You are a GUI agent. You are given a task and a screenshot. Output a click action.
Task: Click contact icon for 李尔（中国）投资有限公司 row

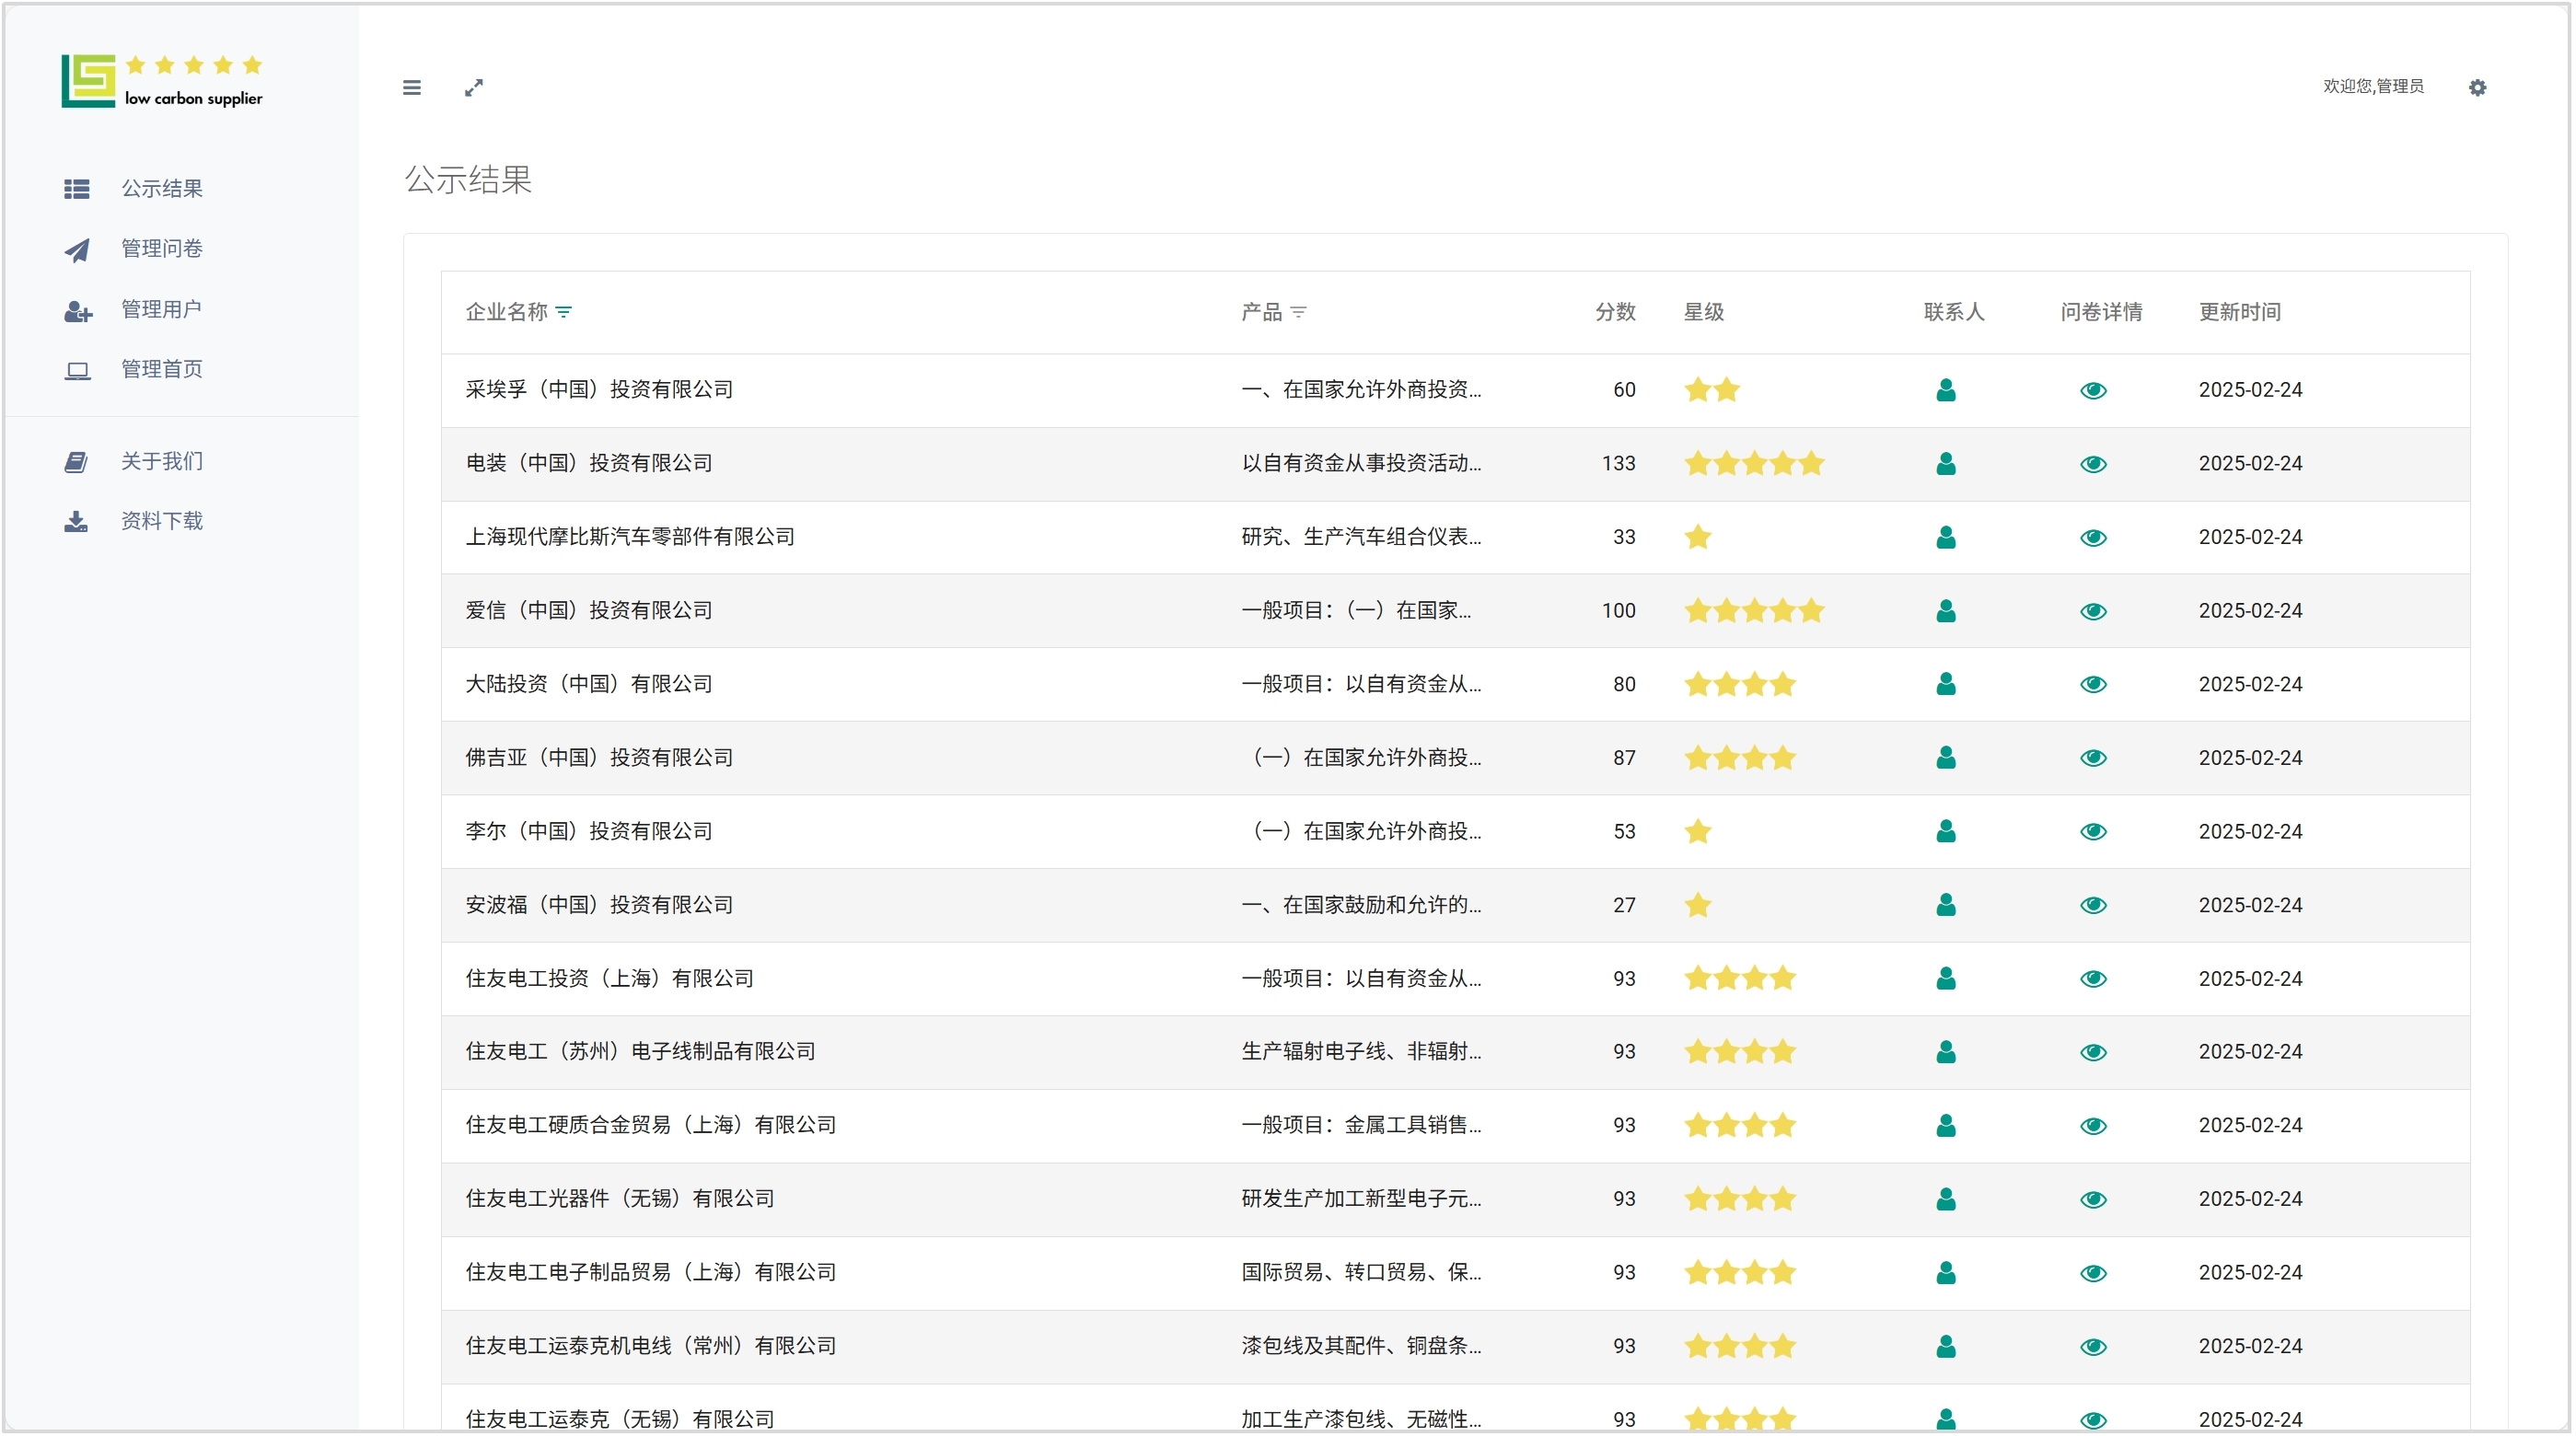1945,832
